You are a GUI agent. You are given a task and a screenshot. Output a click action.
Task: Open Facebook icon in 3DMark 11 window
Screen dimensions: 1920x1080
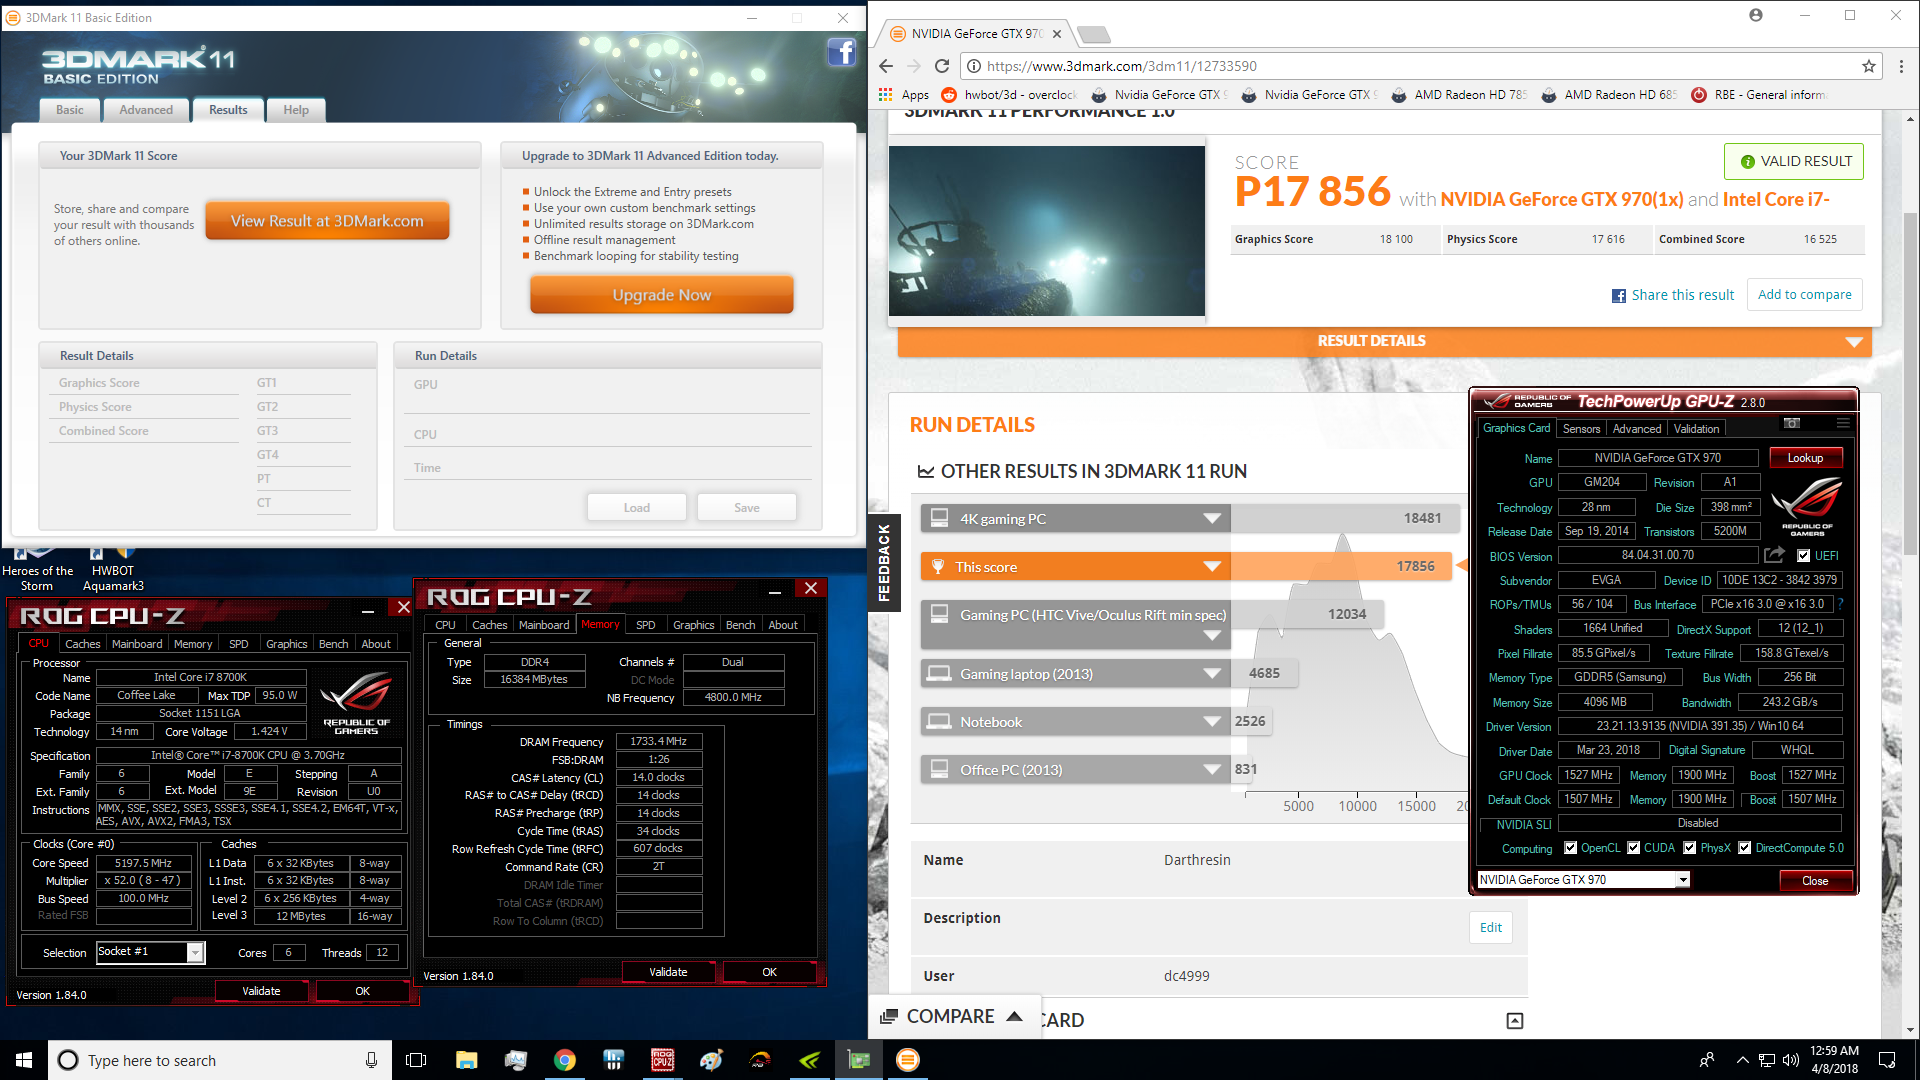pos(842,52)
